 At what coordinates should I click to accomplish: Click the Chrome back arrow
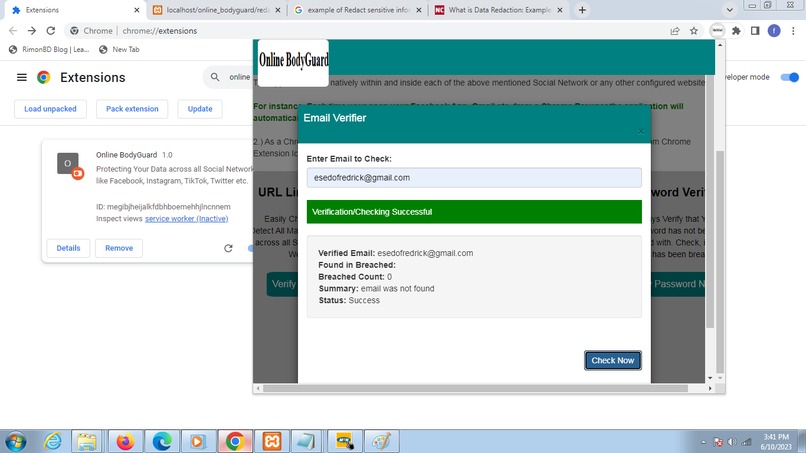tap(13, 31)
